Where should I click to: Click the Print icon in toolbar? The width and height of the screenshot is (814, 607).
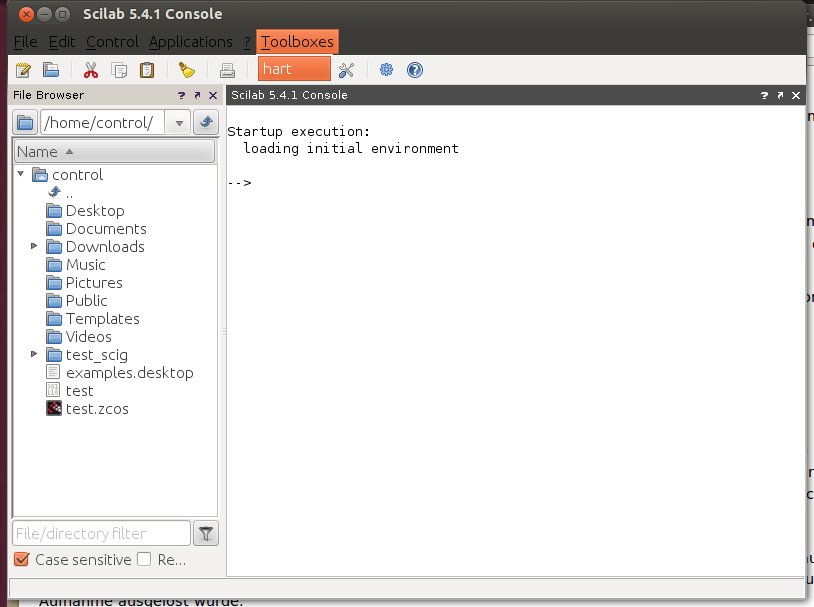pyautogui.click(x=227, y=70)
